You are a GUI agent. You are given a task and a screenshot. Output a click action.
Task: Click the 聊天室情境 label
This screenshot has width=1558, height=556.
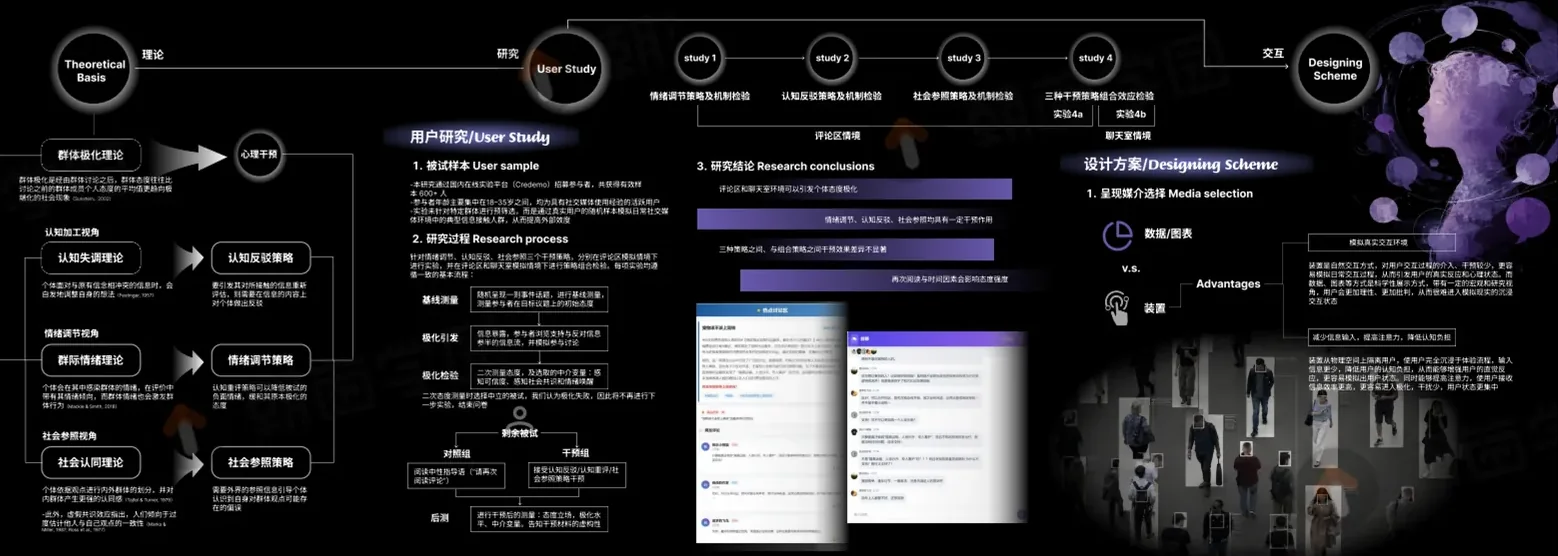click(x=1128, y=135)
